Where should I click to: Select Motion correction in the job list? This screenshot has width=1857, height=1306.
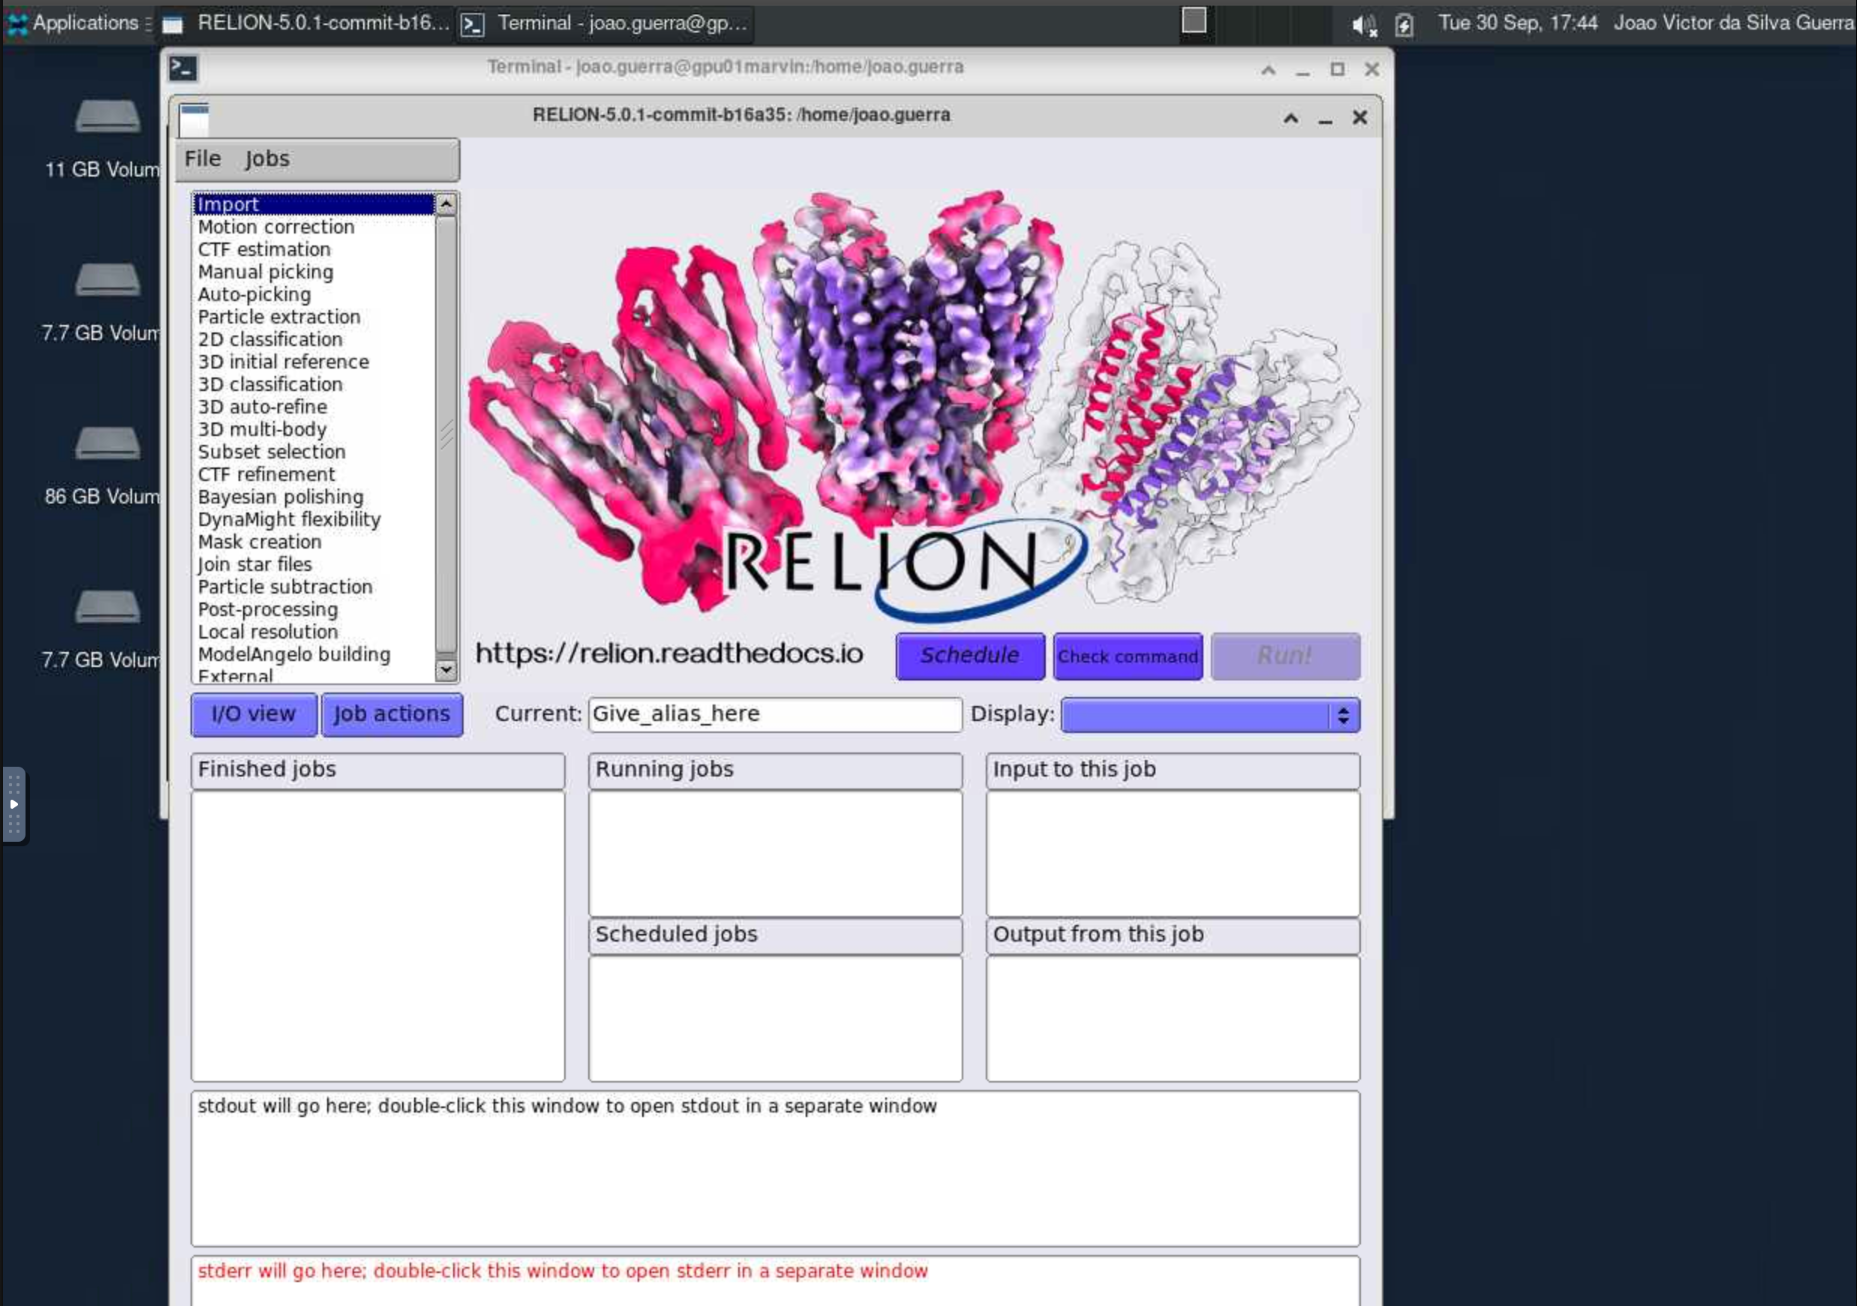point(276,226)
